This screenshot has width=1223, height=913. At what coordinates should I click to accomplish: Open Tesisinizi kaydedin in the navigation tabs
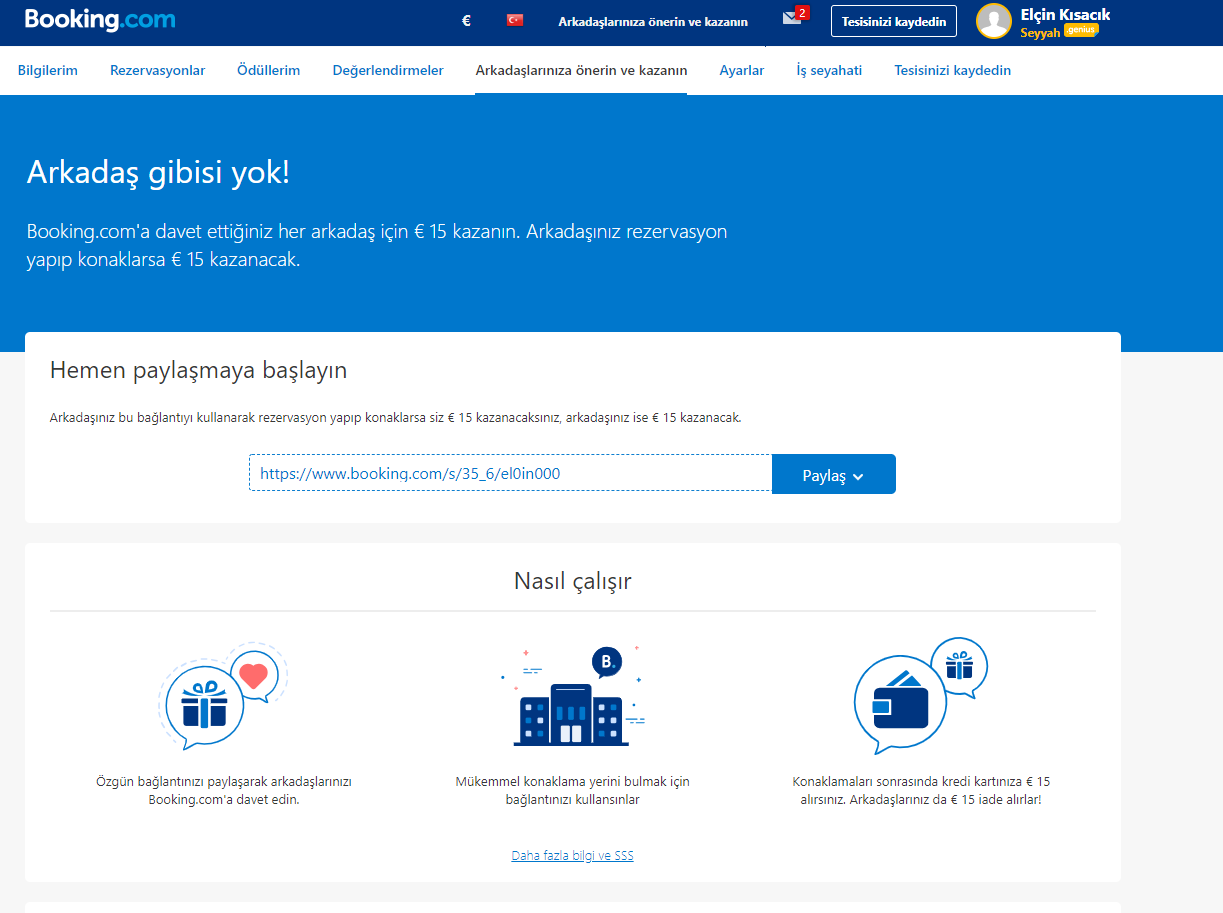pyautogui.click(x=953, y=70)
